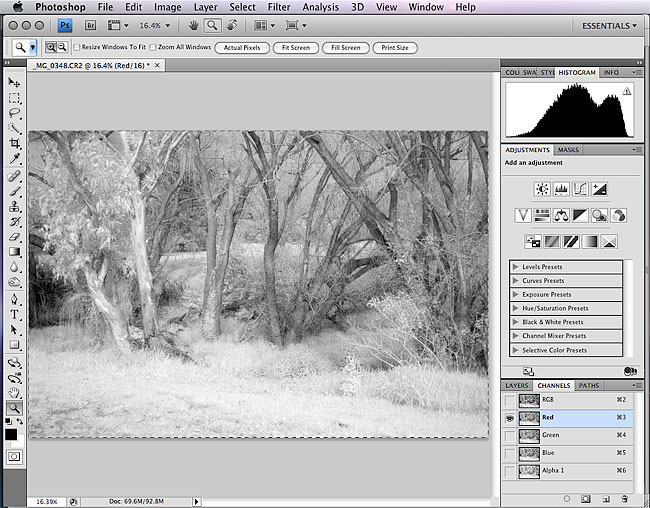Add a Curves adjustment from icons
The width and height of the screenshot is (650, 508).
(581, 188)
